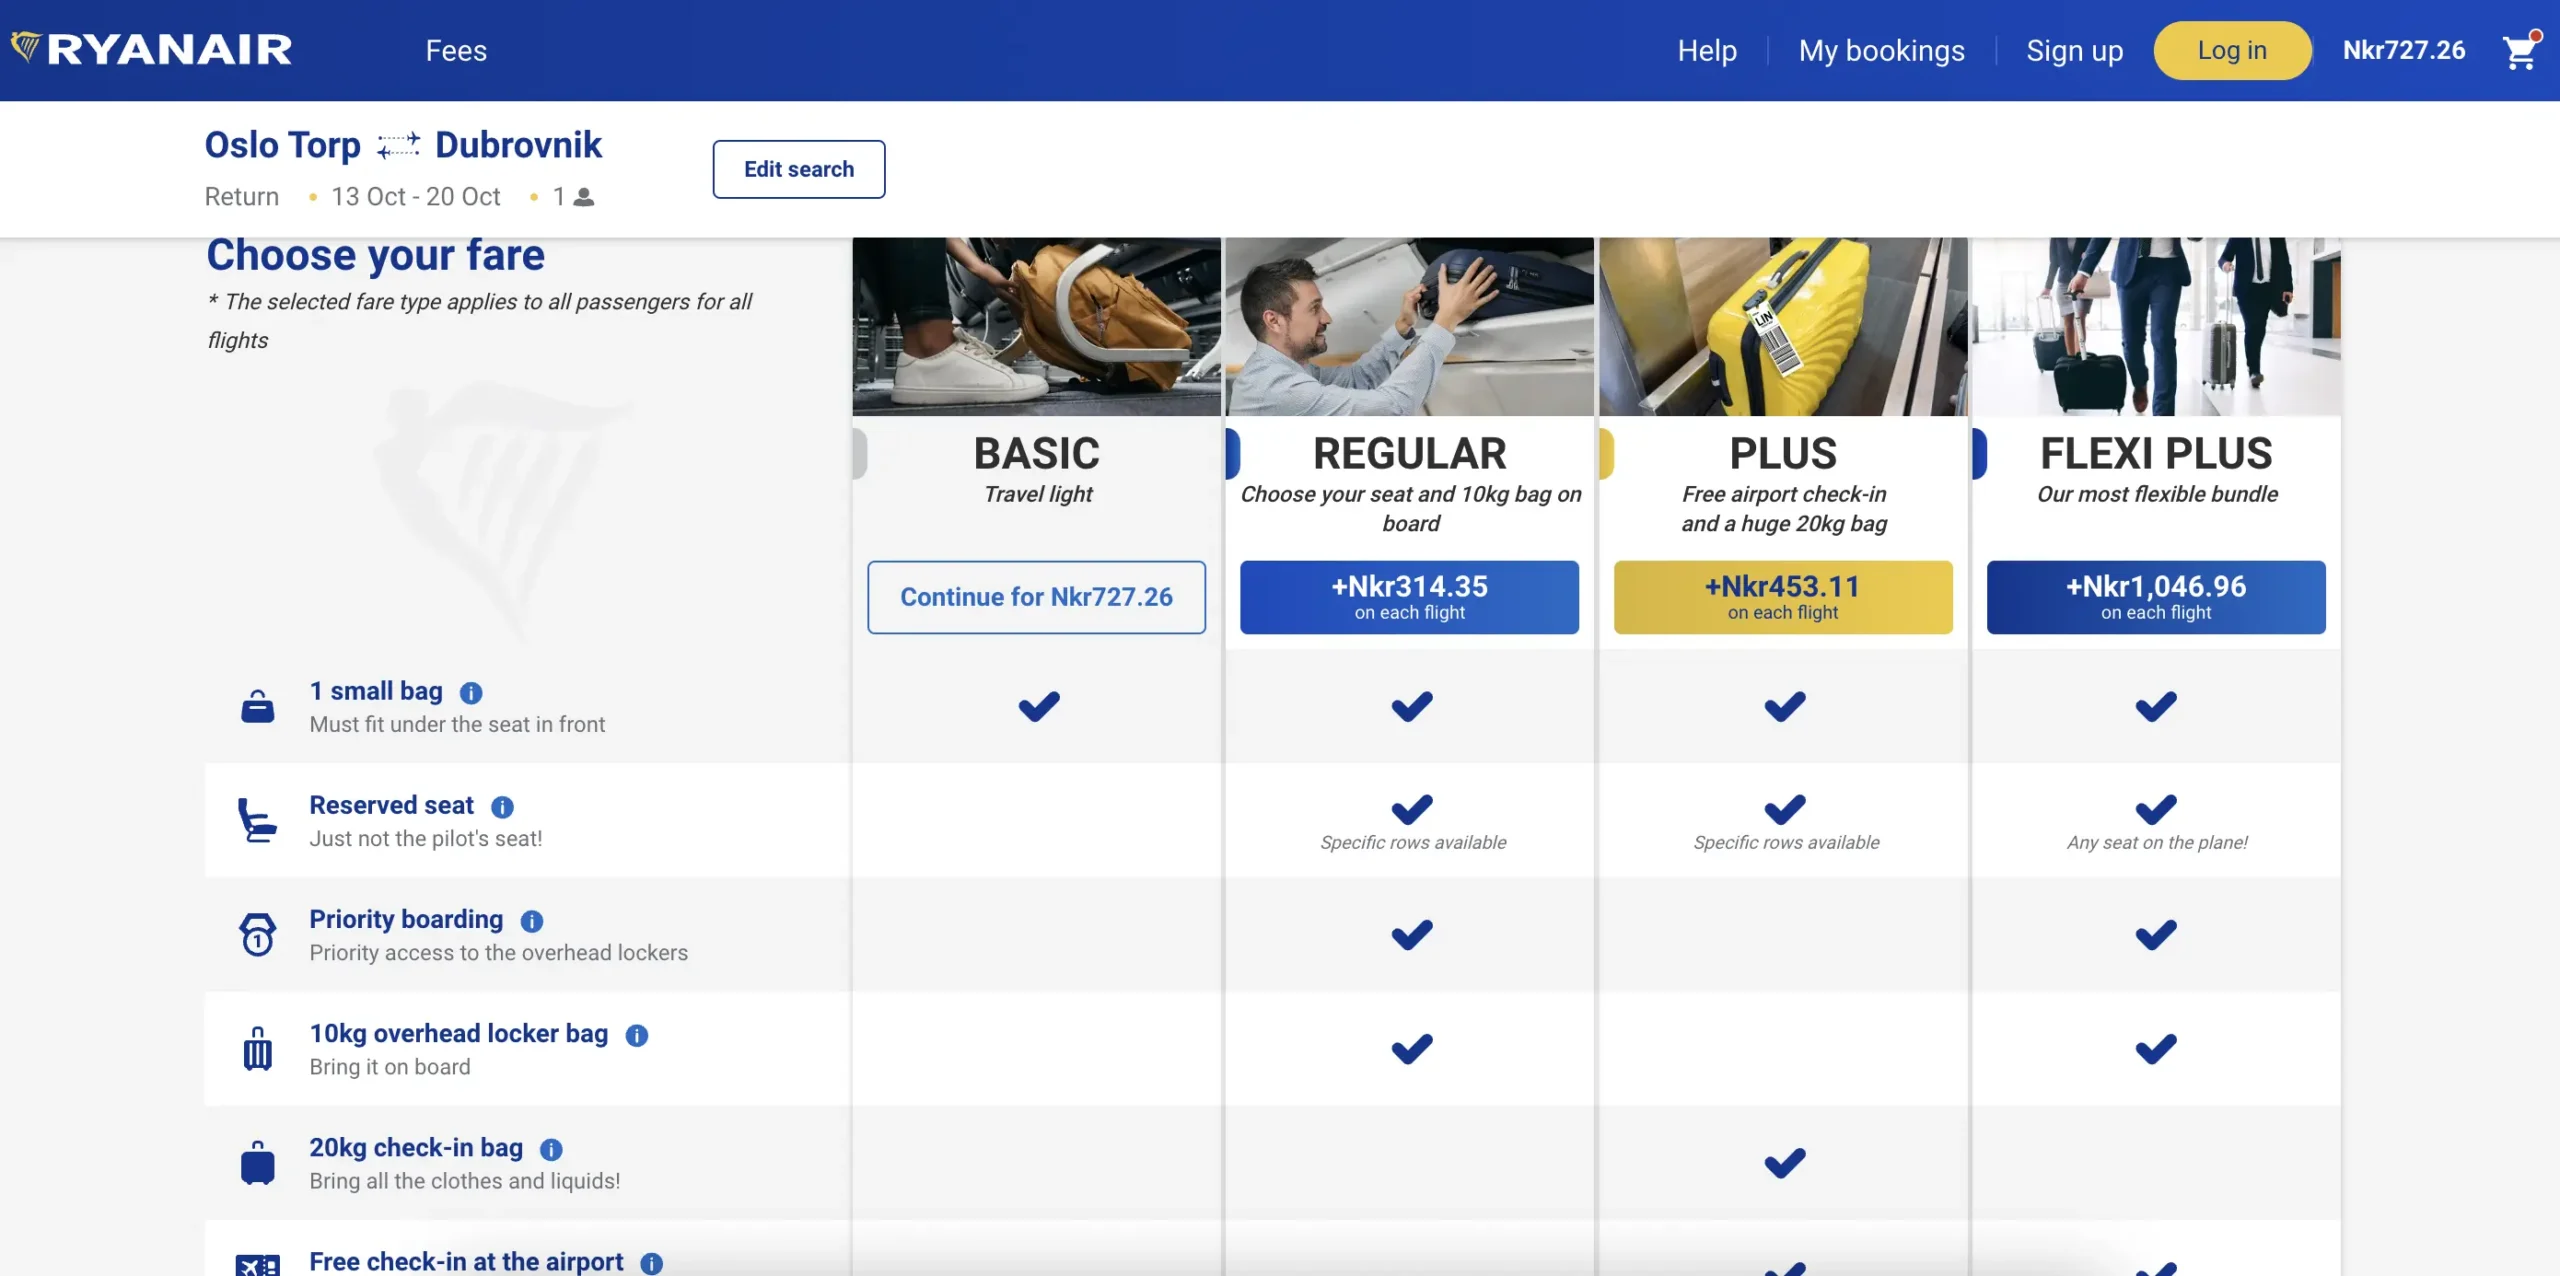2560x1276 pixels.
Task: Click the Ryanair harp logo
Action: (26, 47)
